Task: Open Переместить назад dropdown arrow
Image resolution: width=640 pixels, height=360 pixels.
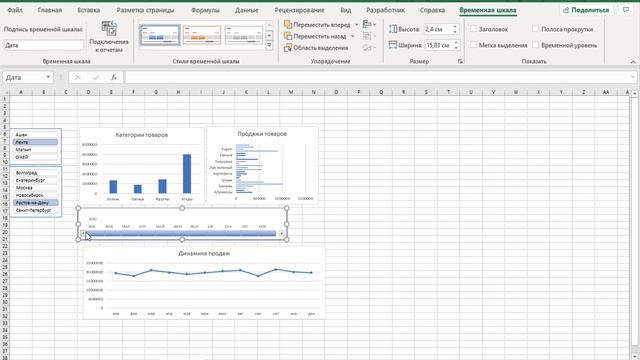Action: 353,36
